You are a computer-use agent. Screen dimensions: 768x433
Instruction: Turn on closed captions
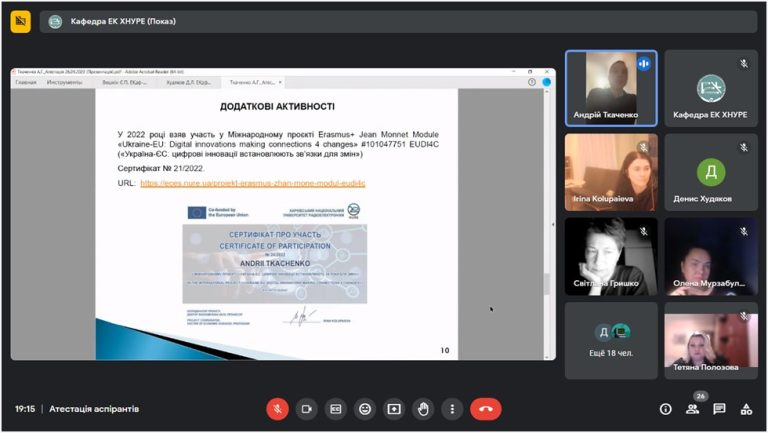(336, 409)
